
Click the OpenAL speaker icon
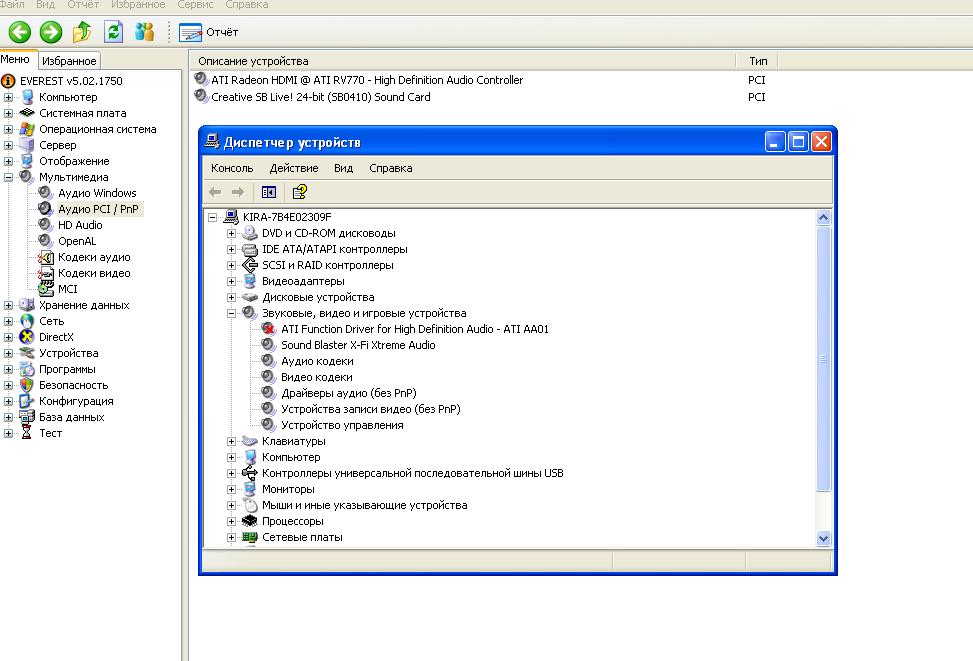45,241
